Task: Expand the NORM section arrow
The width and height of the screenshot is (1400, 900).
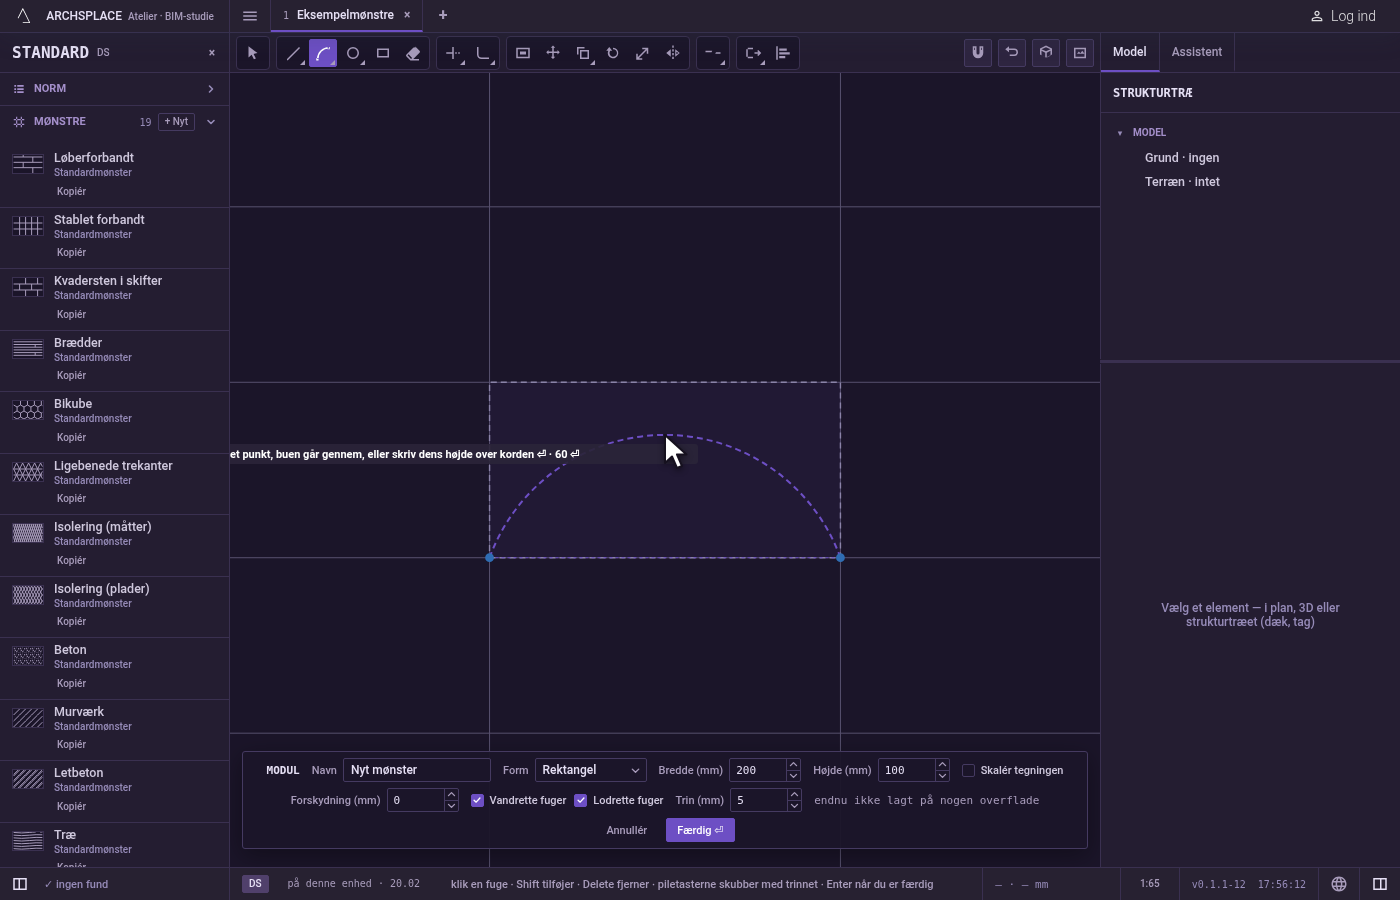Action: pos(211,89)
